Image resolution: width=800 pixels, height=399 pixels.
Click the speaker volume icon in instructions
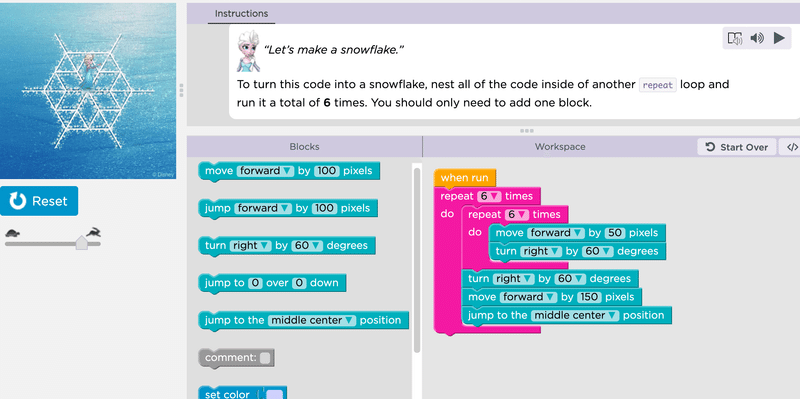pyautogui.click(x=757, y=38)
